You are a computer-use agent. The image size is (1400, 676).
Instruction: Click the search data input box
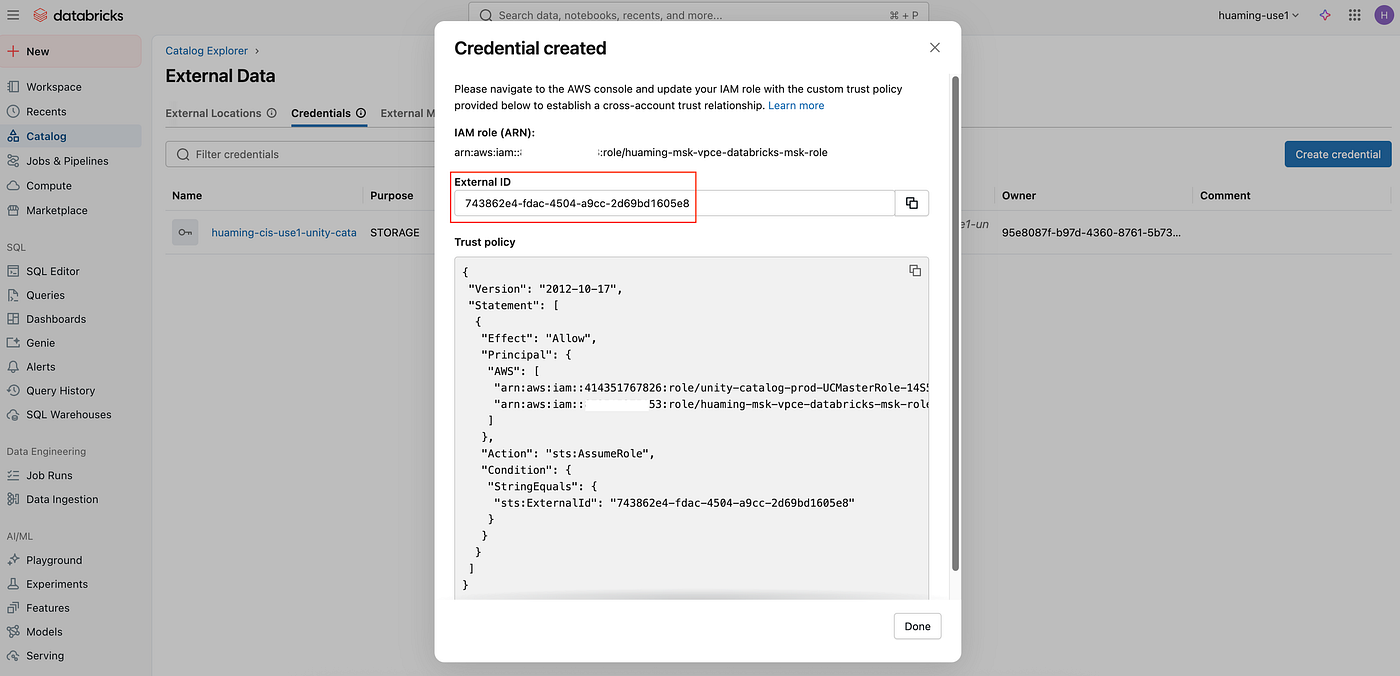coord(699,15)
